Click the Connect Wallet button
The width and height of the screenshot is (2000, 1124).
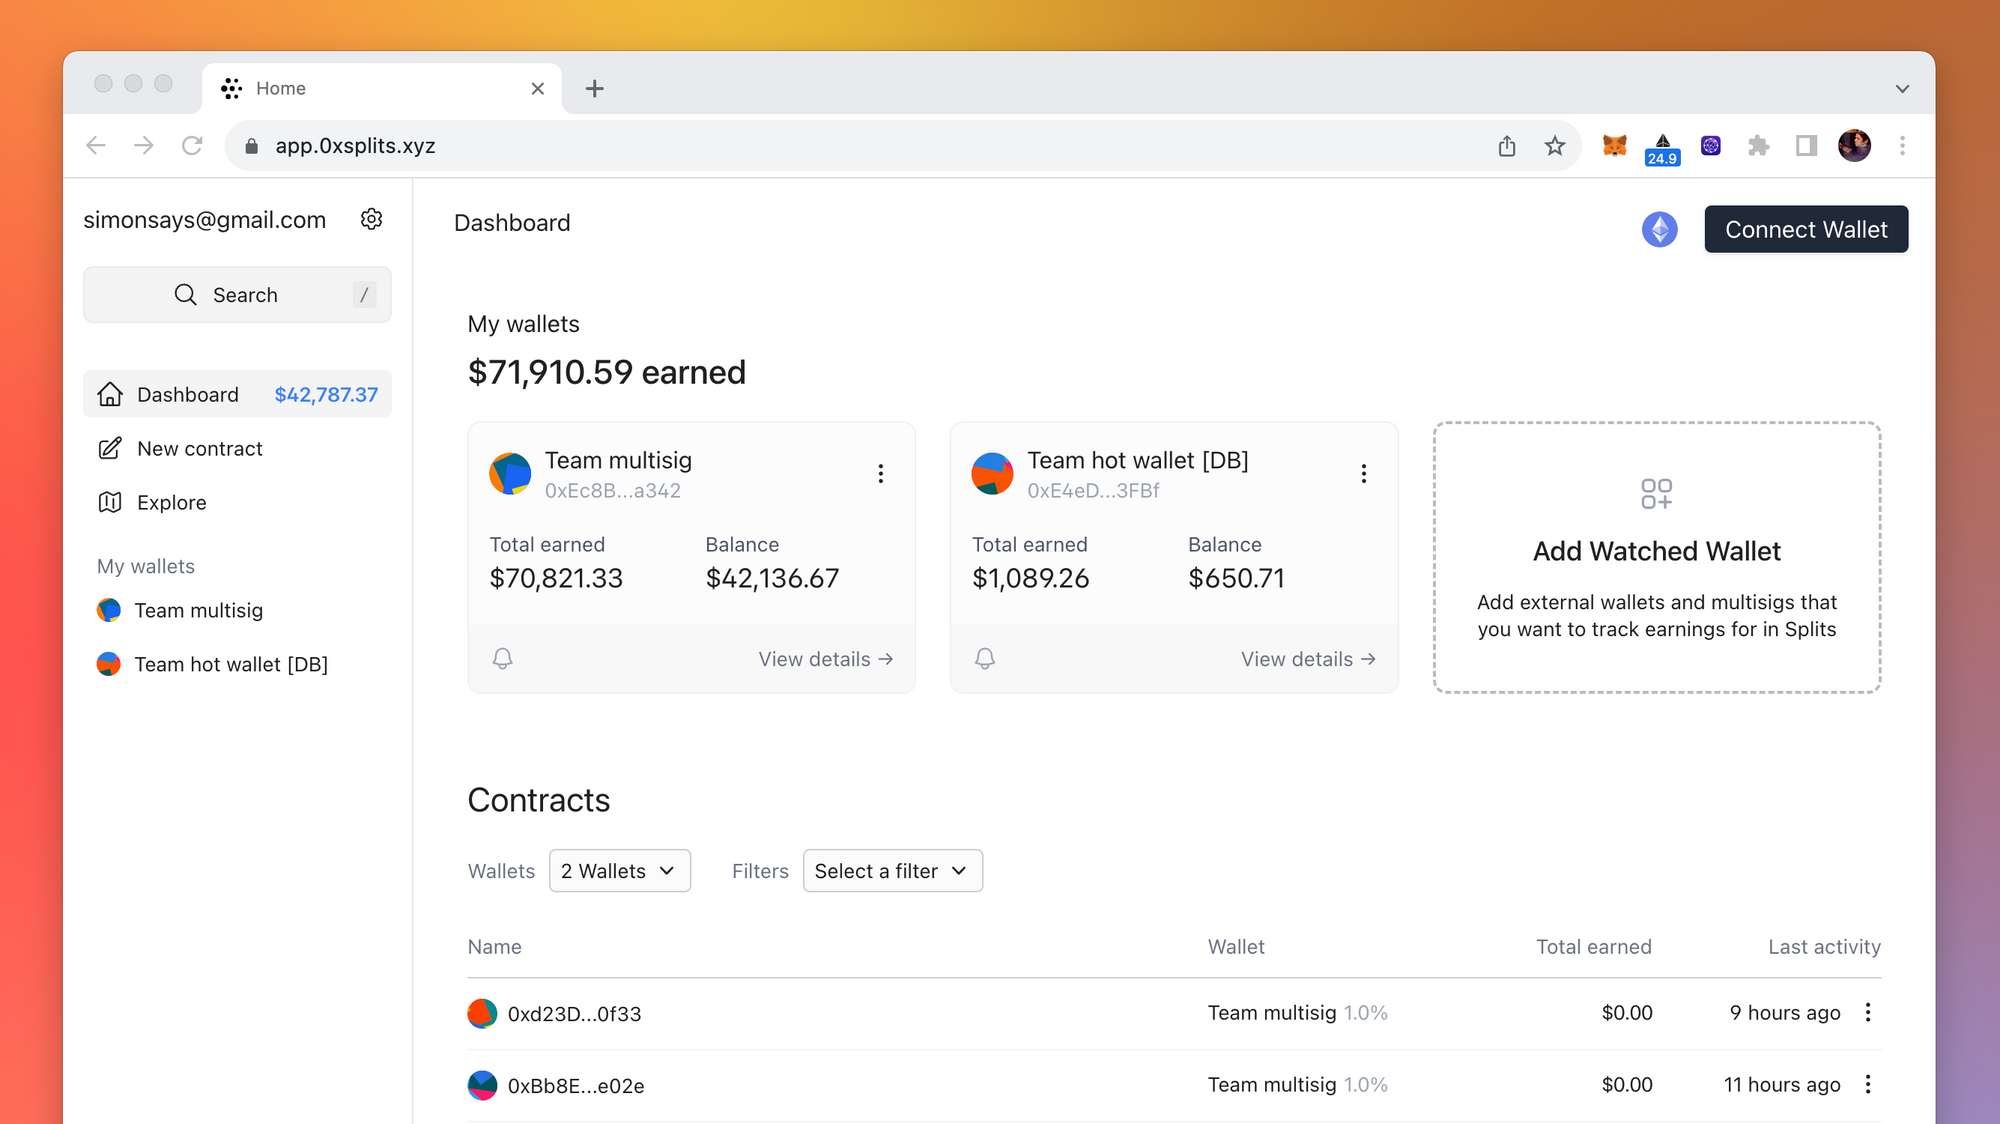pos(1805,230)
